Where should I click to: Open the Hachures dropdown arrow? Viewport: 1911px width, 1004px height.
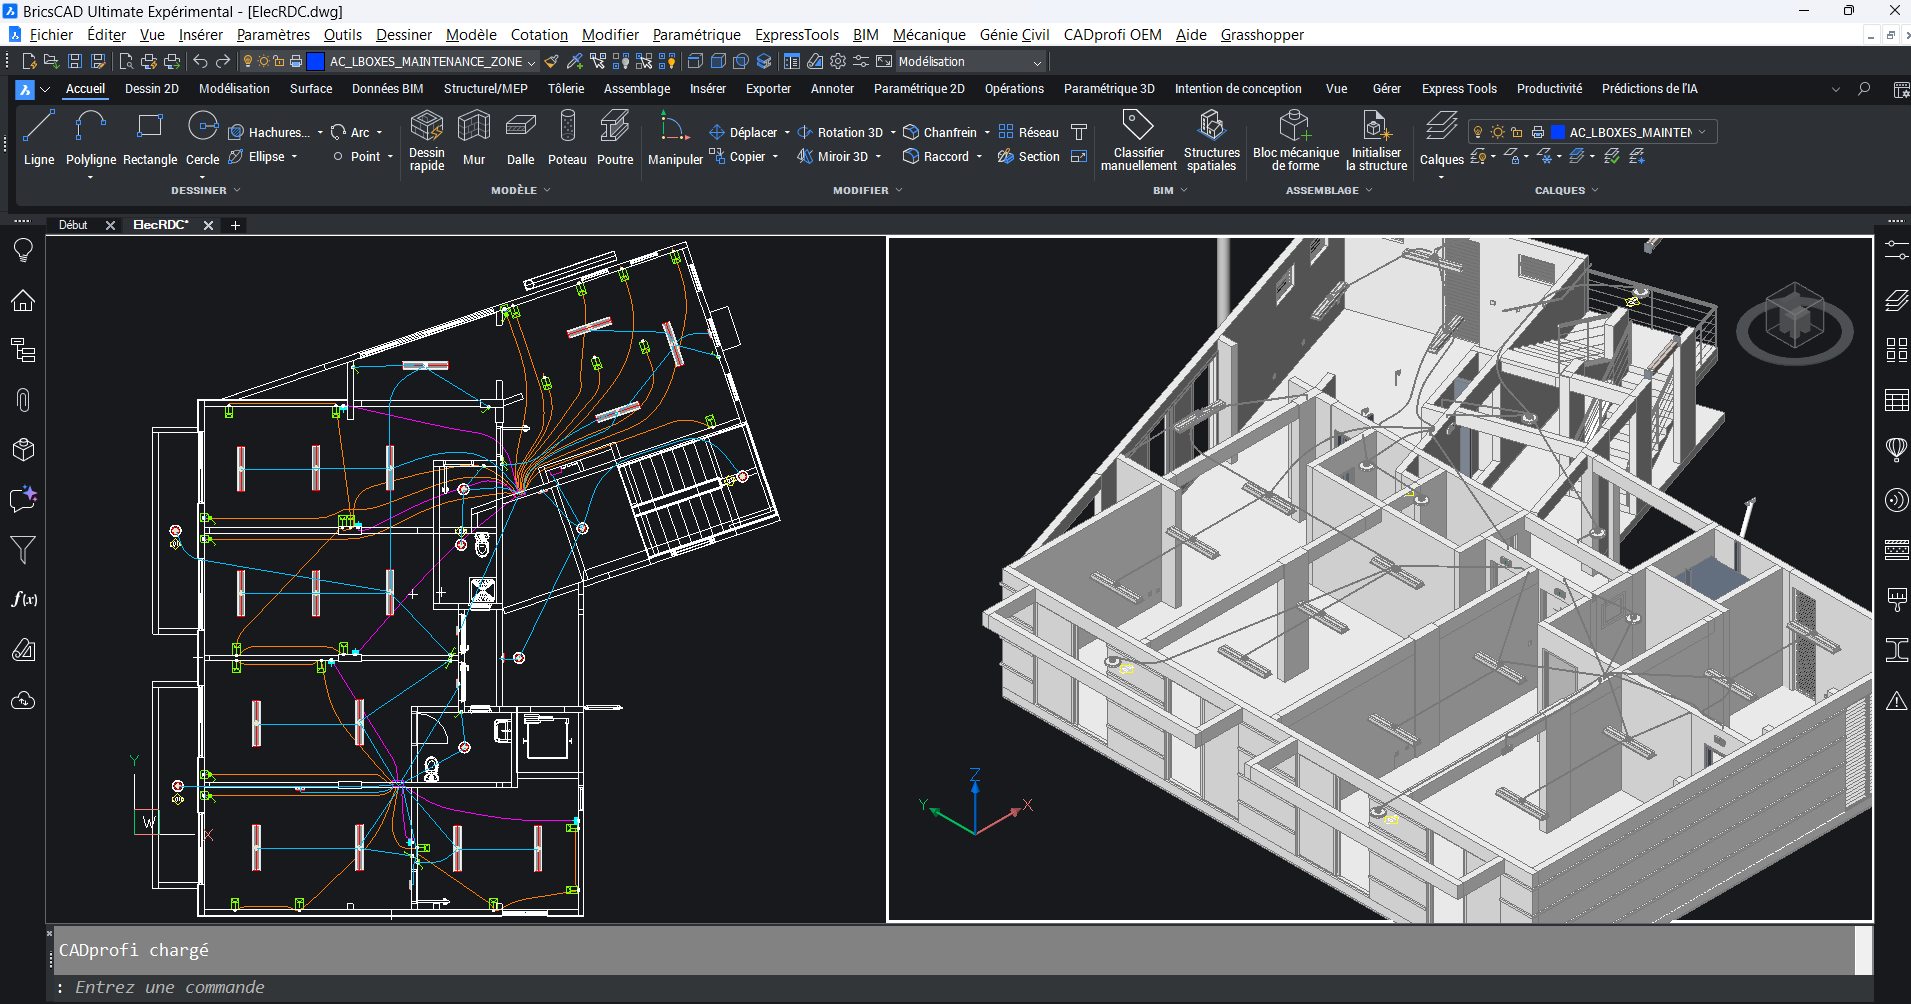pos(320,132)
